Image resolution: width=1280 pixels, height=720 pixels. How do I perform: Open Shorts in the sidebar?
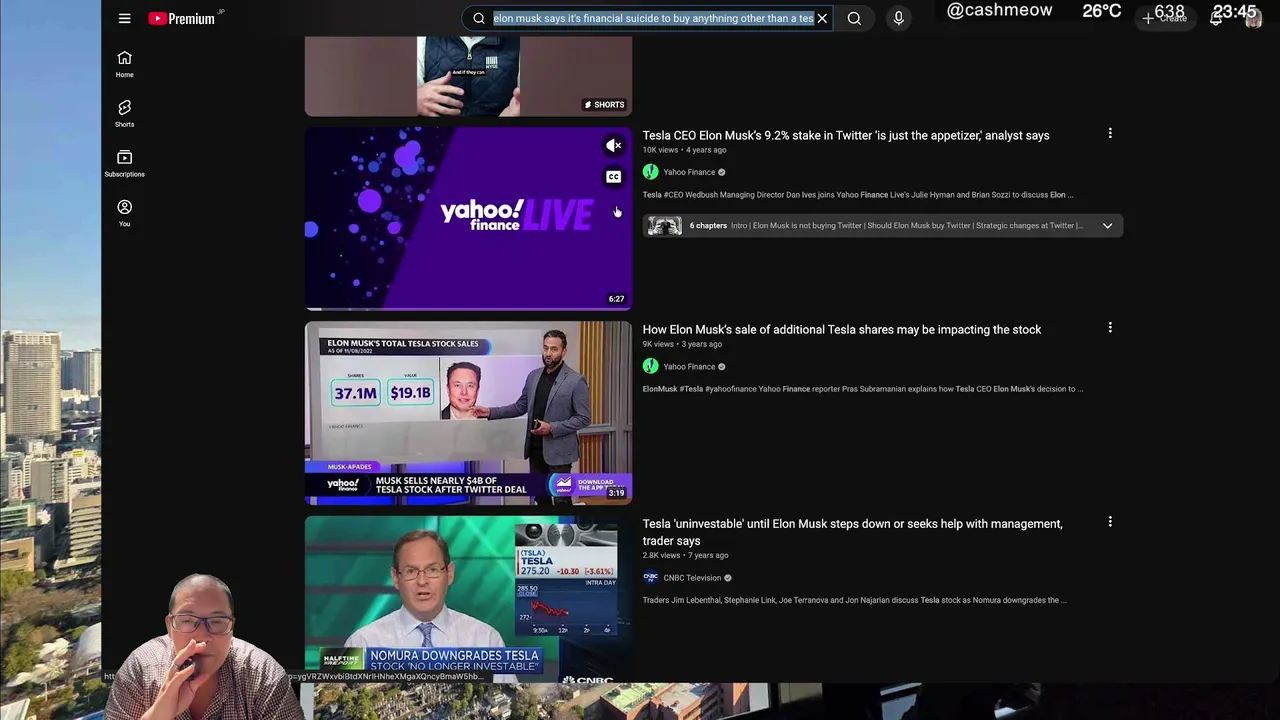tap(124, 114)
